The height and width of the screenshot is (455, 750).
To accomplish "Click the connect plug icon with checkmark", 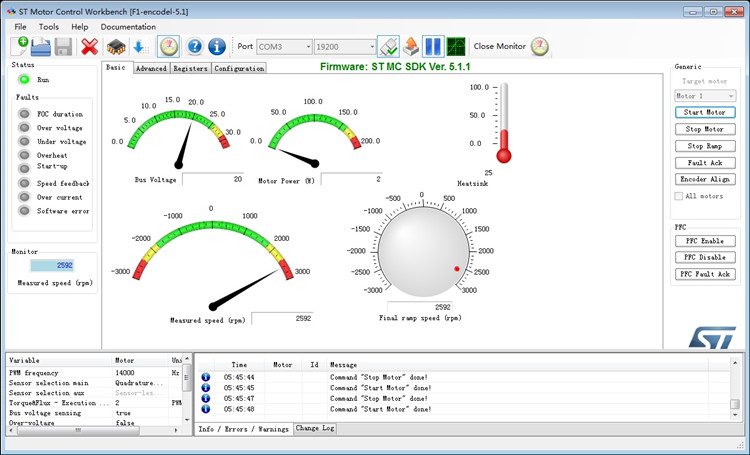I will coord(388,46).
